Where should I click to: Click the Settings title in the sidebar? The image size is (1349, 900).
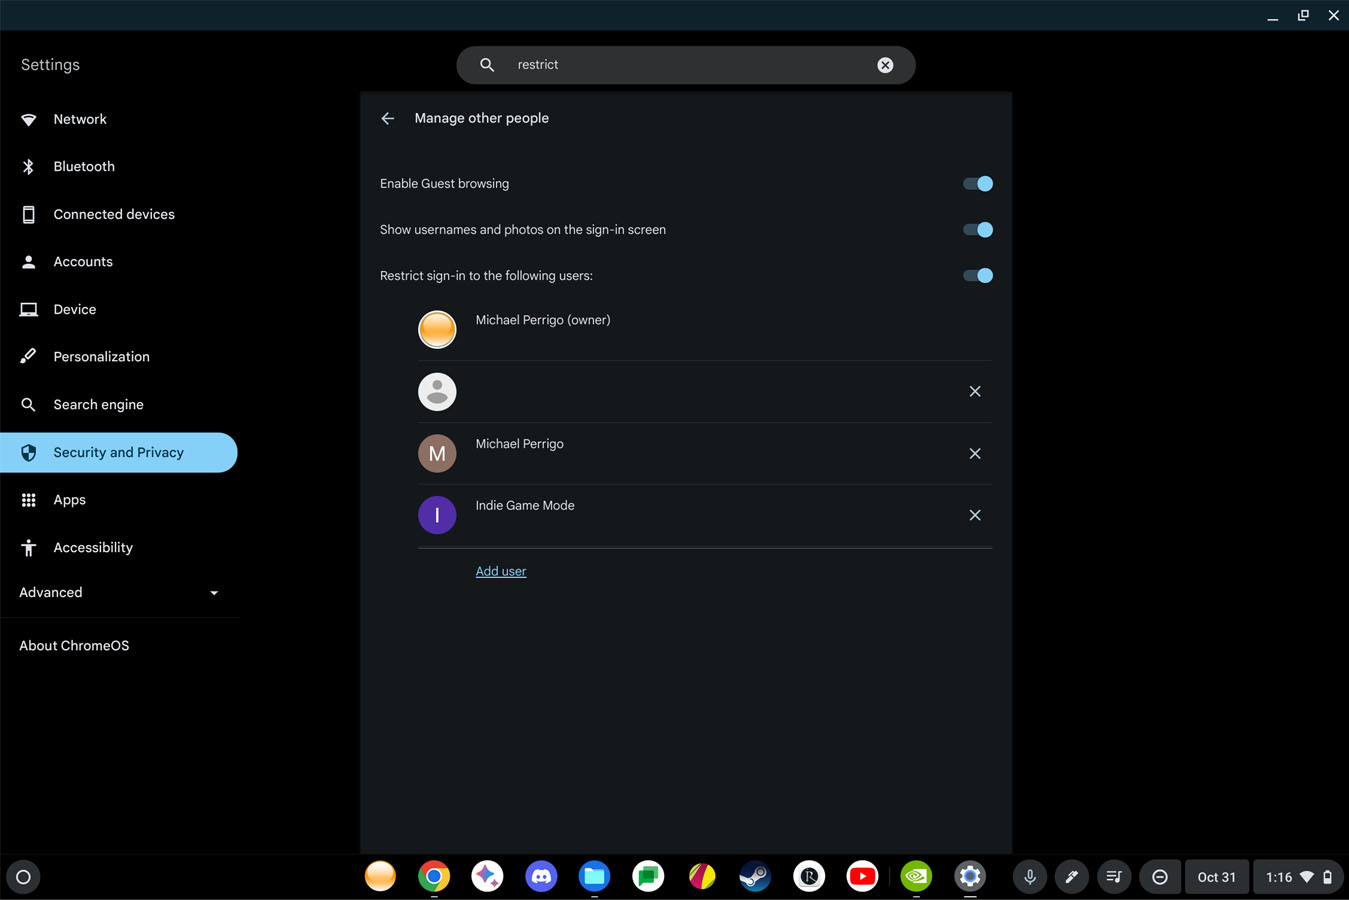coord(50,65)
